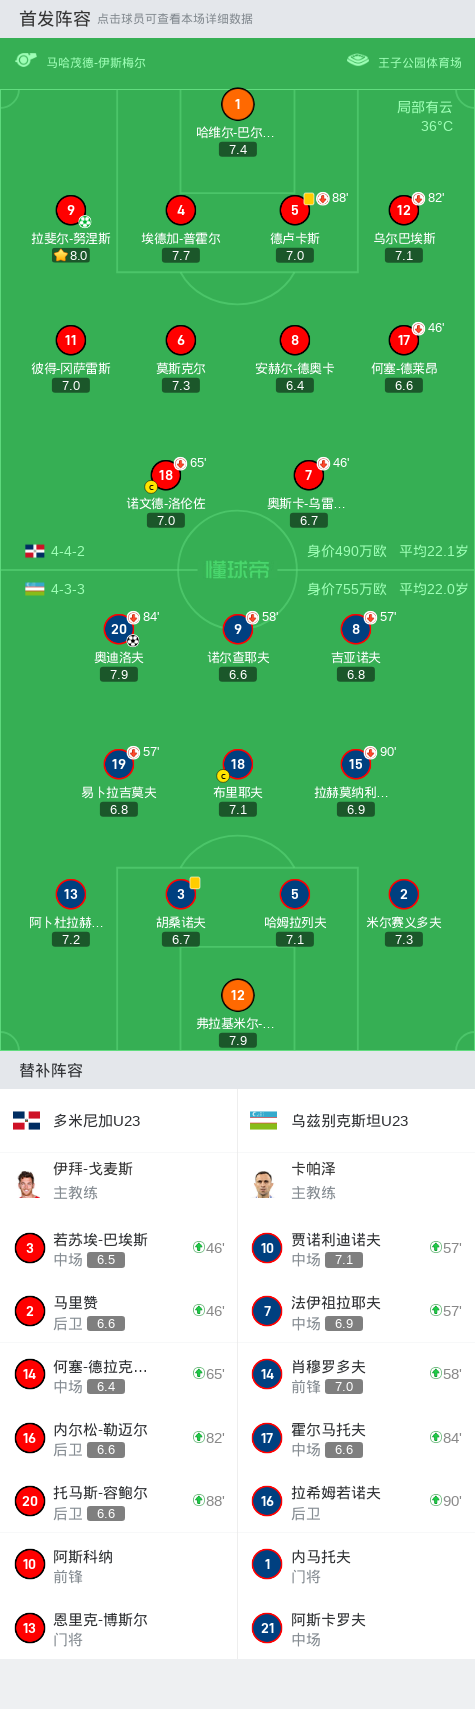475x1709 pixels.
Task: Click the Dominican flag beside 4-4-2 formation
Action: click(x=35, y=551)
